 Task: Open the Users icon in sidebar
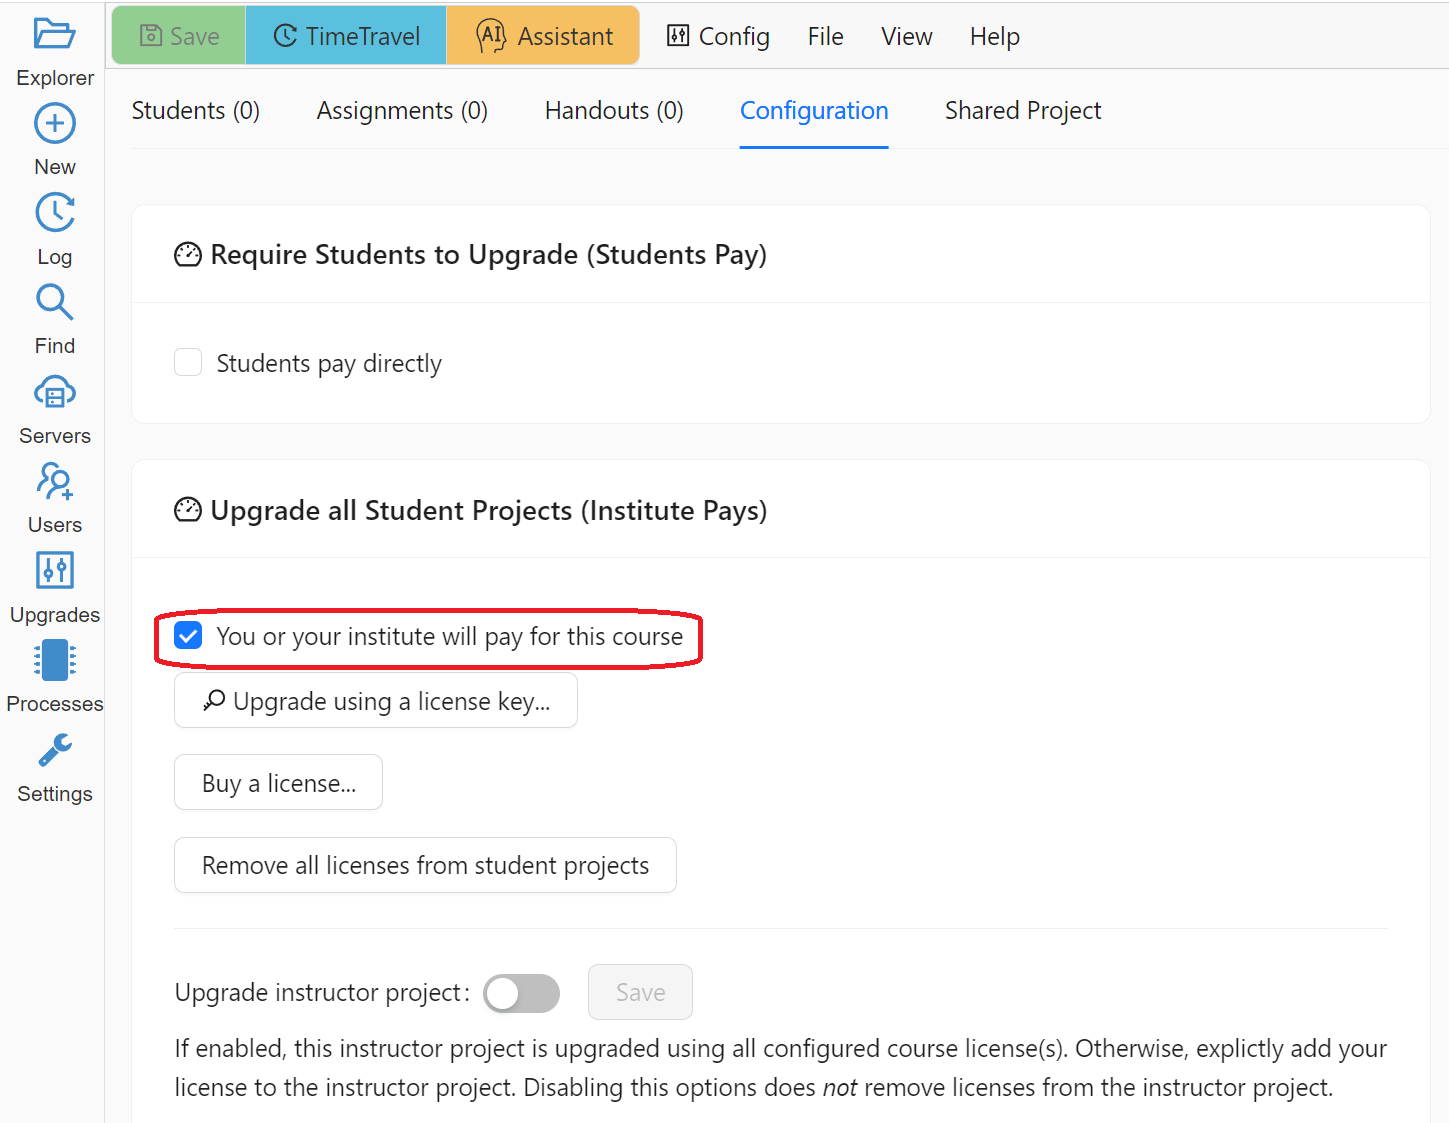tap(54, 481)
